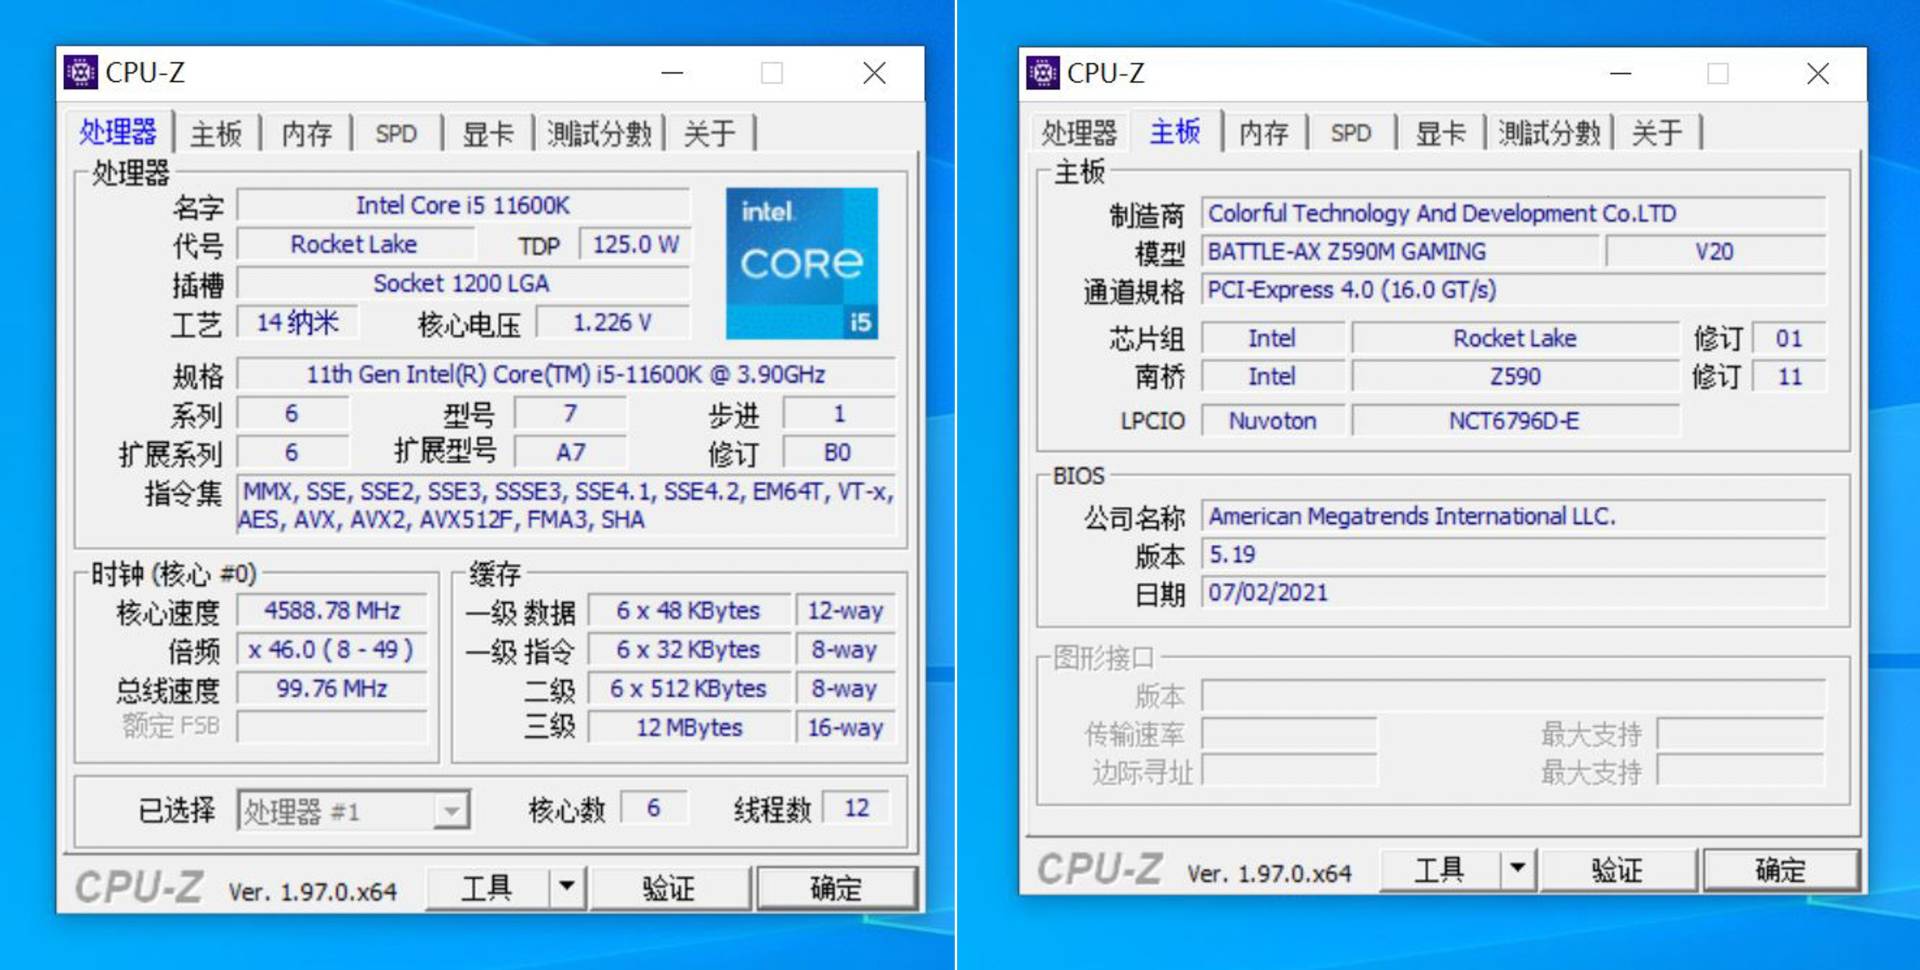Switch to 处理器 tab in right window

pyautogui.click(x=1078, y=132)
